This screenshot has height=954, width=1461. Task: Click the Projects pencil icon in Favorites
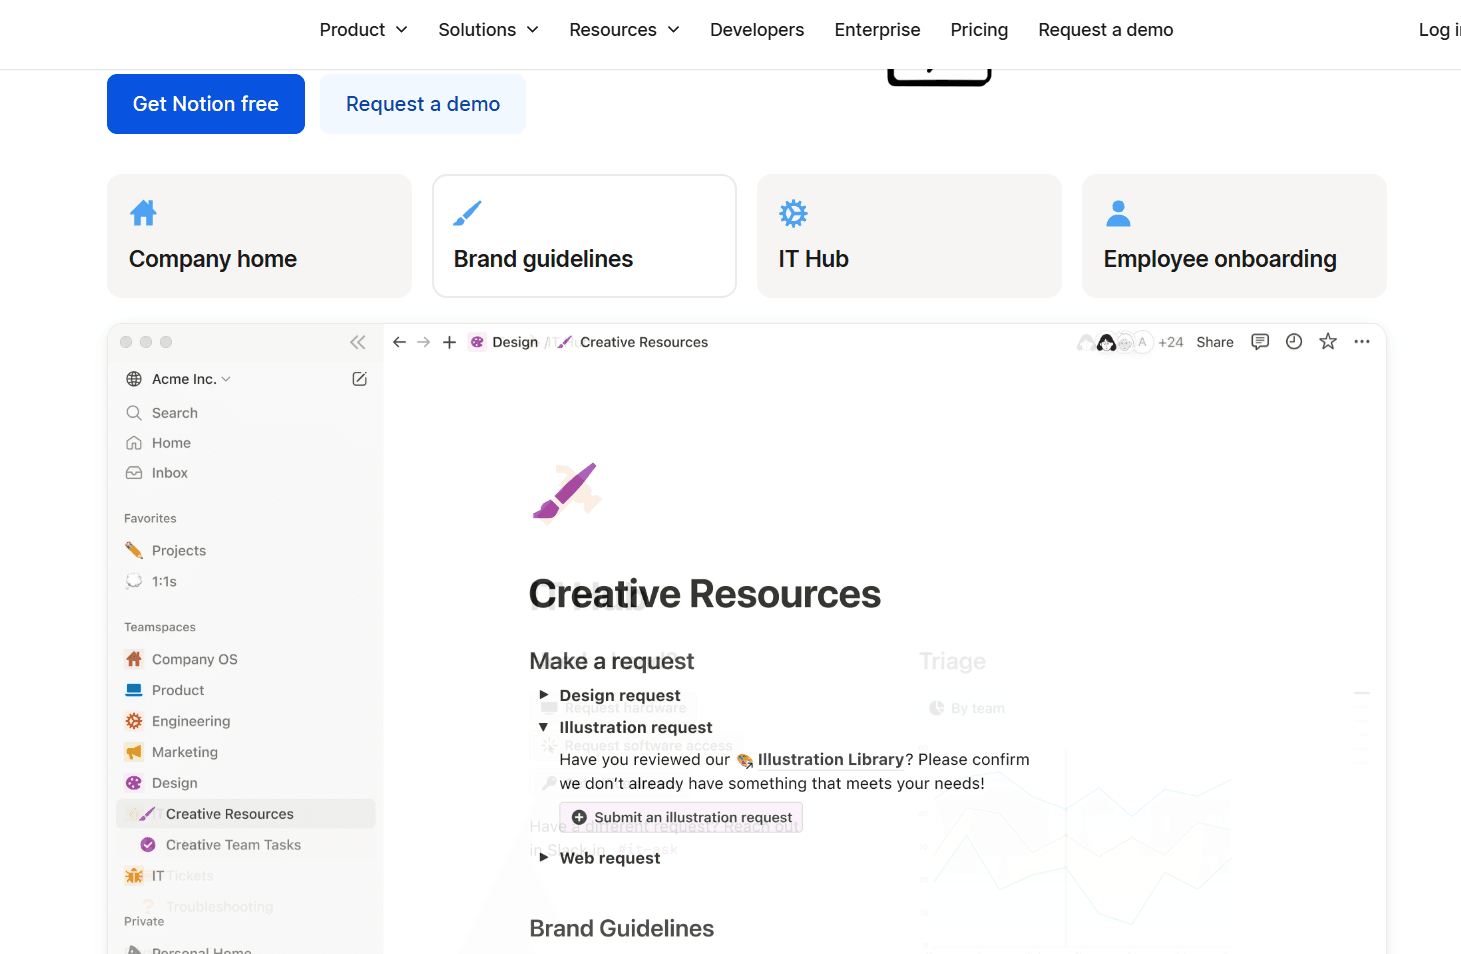click(134, 551)
